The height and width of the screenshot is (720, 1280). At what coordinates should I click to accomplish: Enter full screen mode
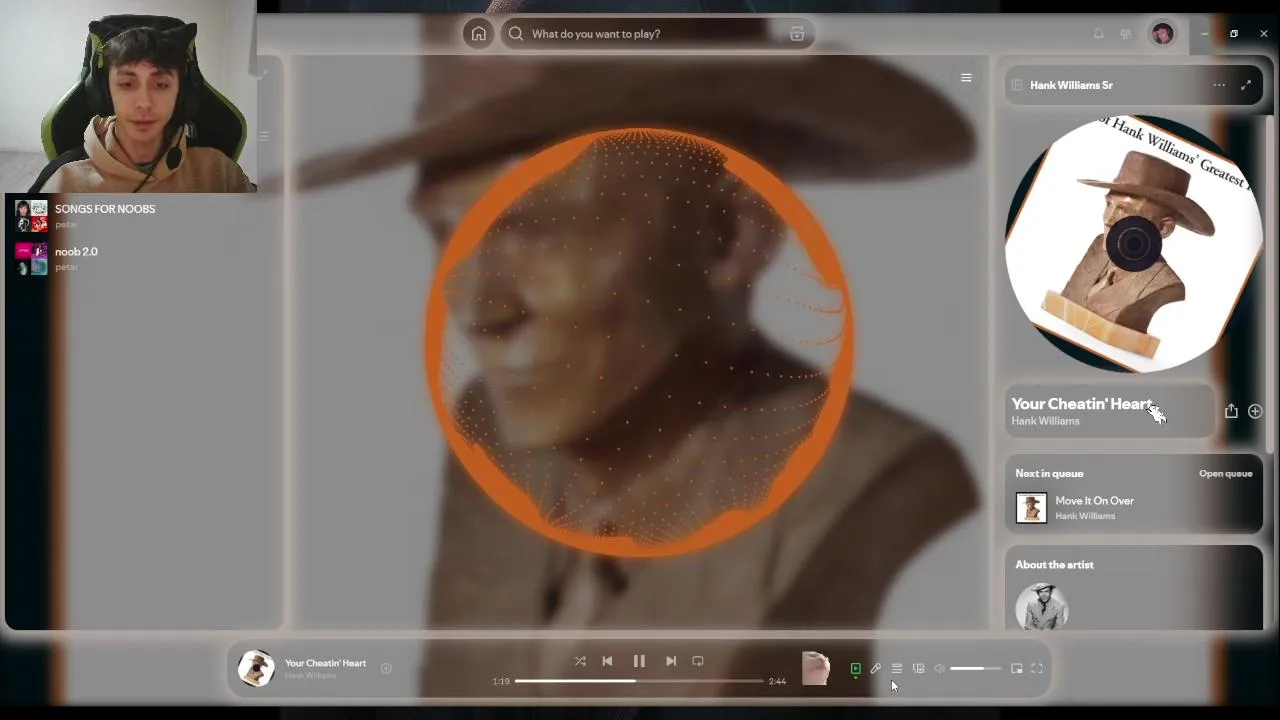pyautogui.click(x=1037, y=669)
